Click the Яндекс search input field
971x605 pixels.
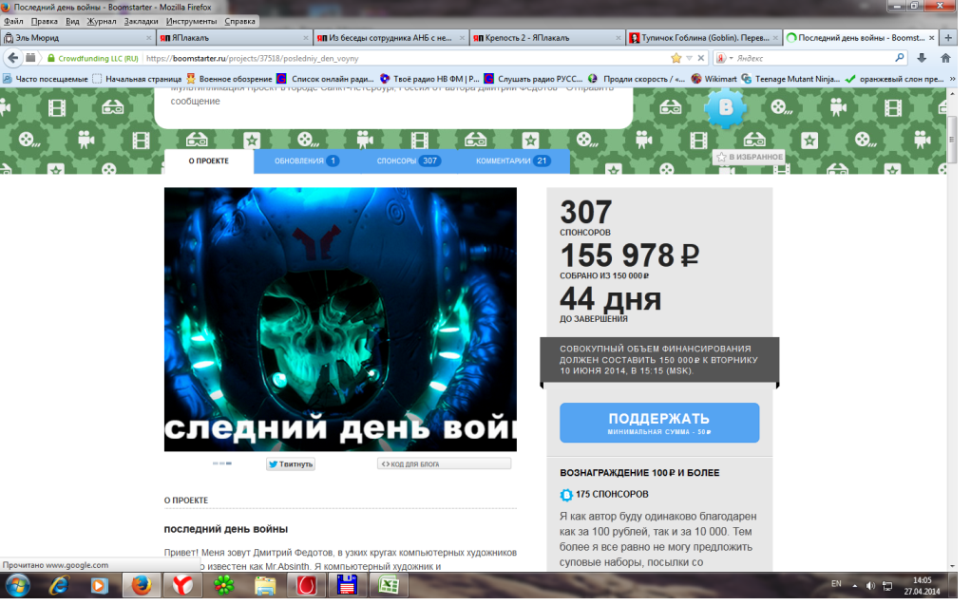(x=813, y=58)
